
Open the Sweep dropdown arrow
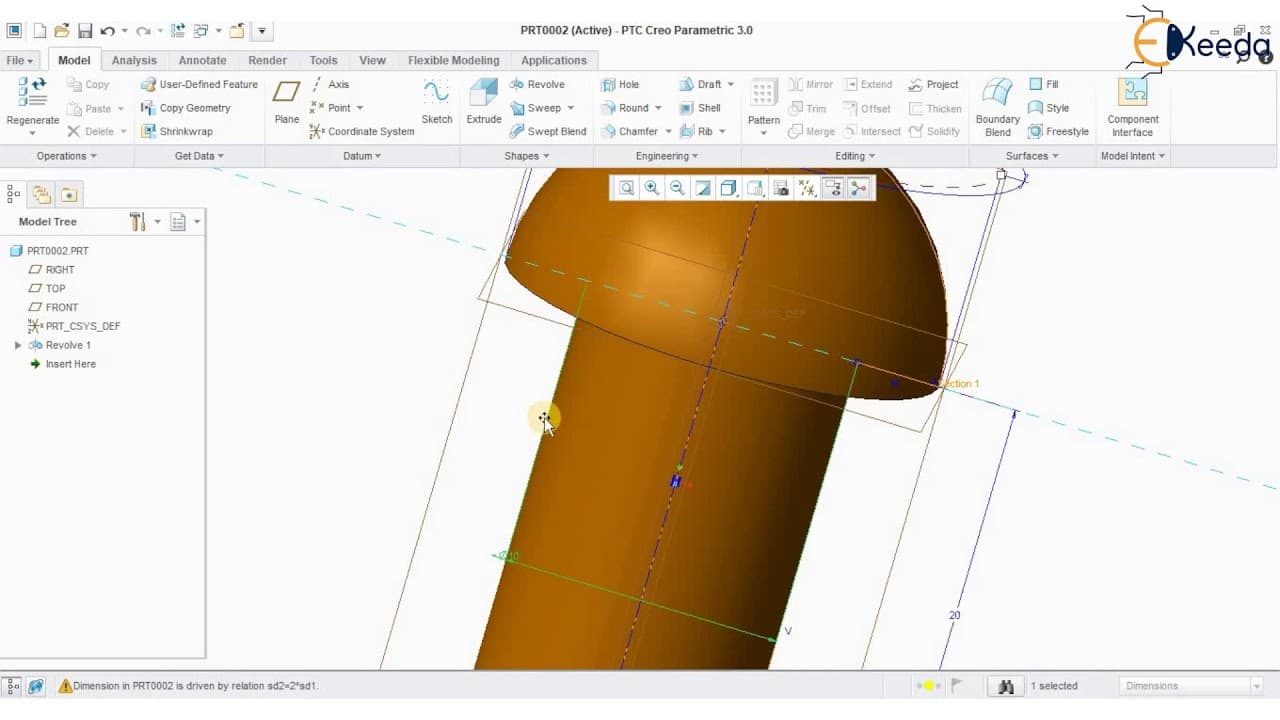pyautogui.click(x=571, y=108)
